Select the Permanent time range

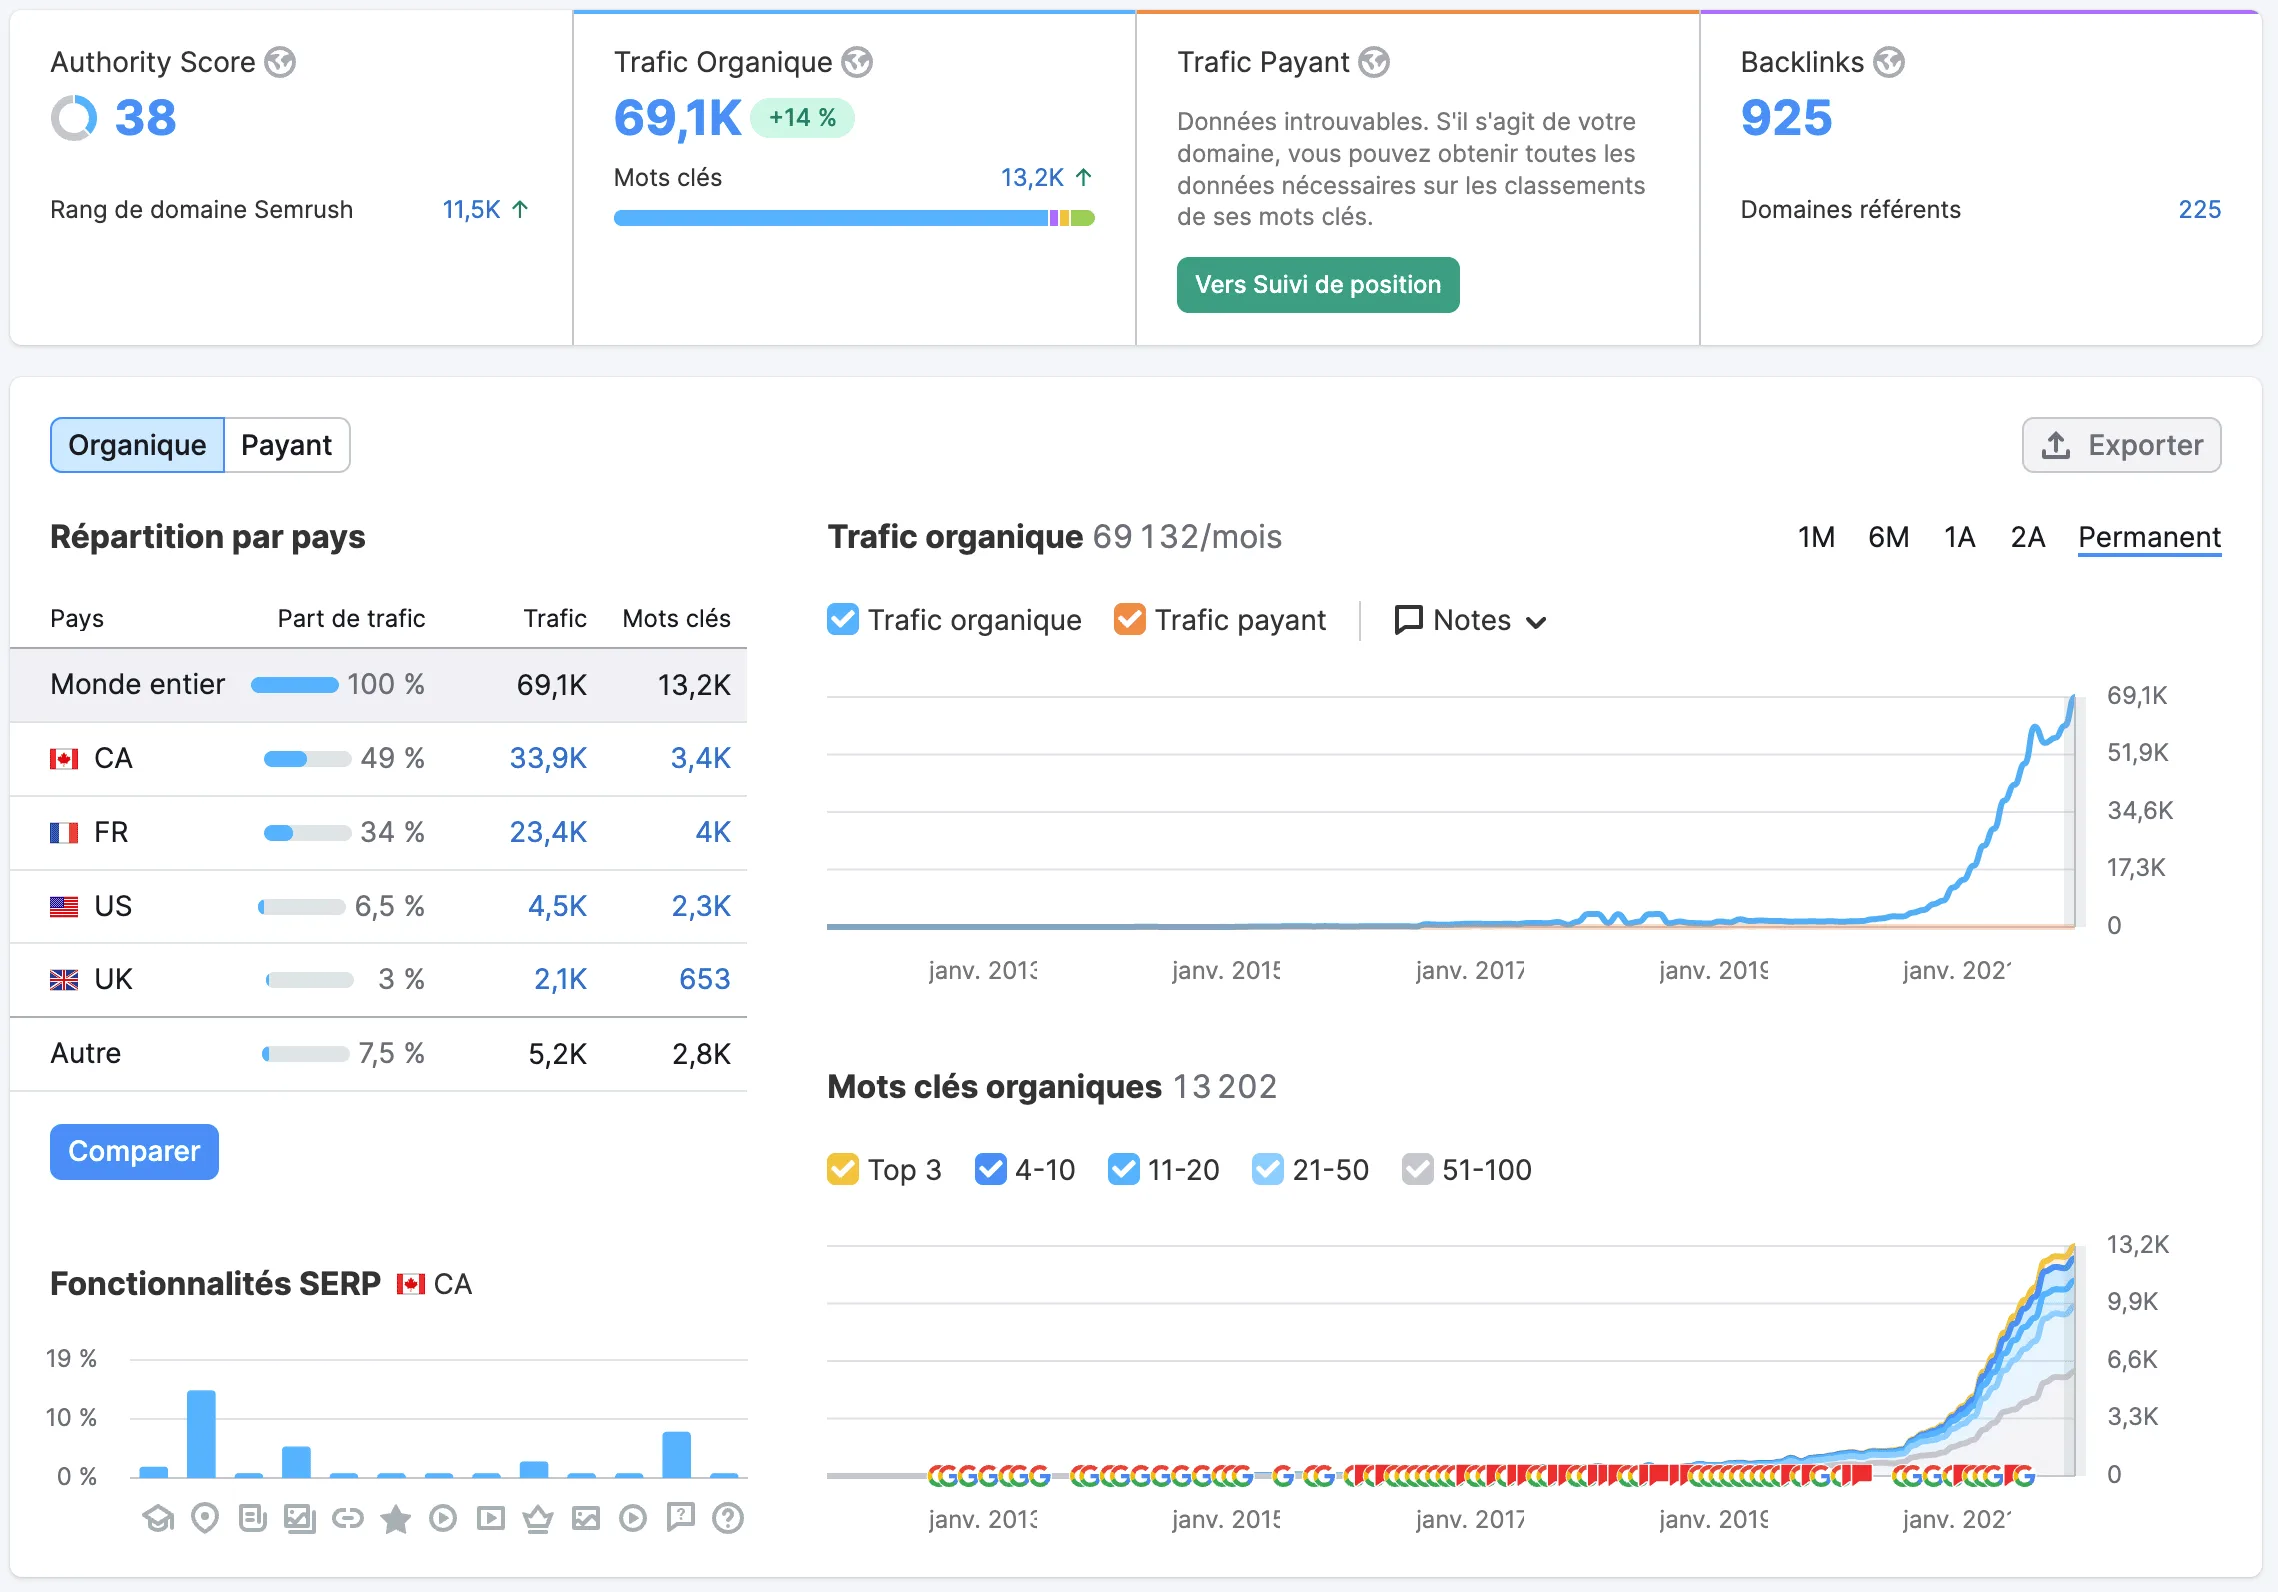click(x=2149, y=537)
